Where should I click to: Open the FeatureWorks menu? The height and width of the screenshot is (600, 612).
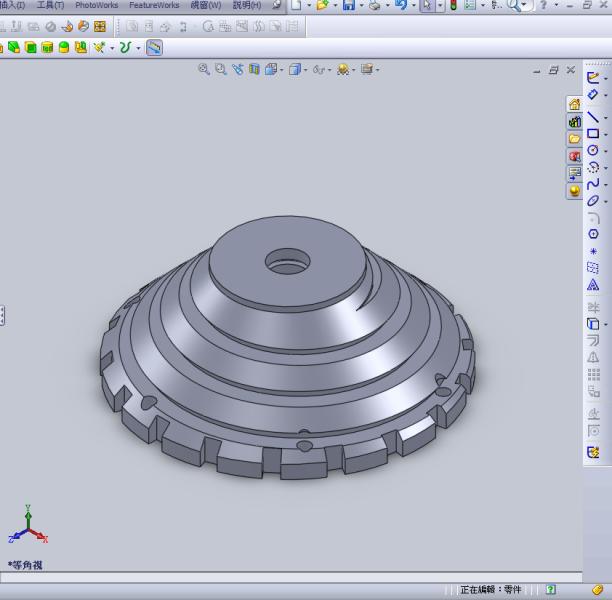(154, 5)
